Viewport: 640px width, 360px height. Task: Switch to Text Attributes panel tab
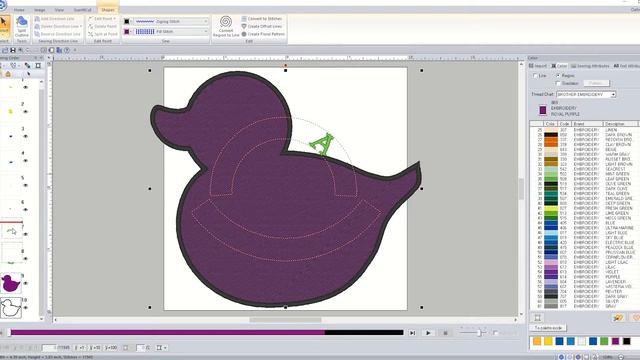626,66
